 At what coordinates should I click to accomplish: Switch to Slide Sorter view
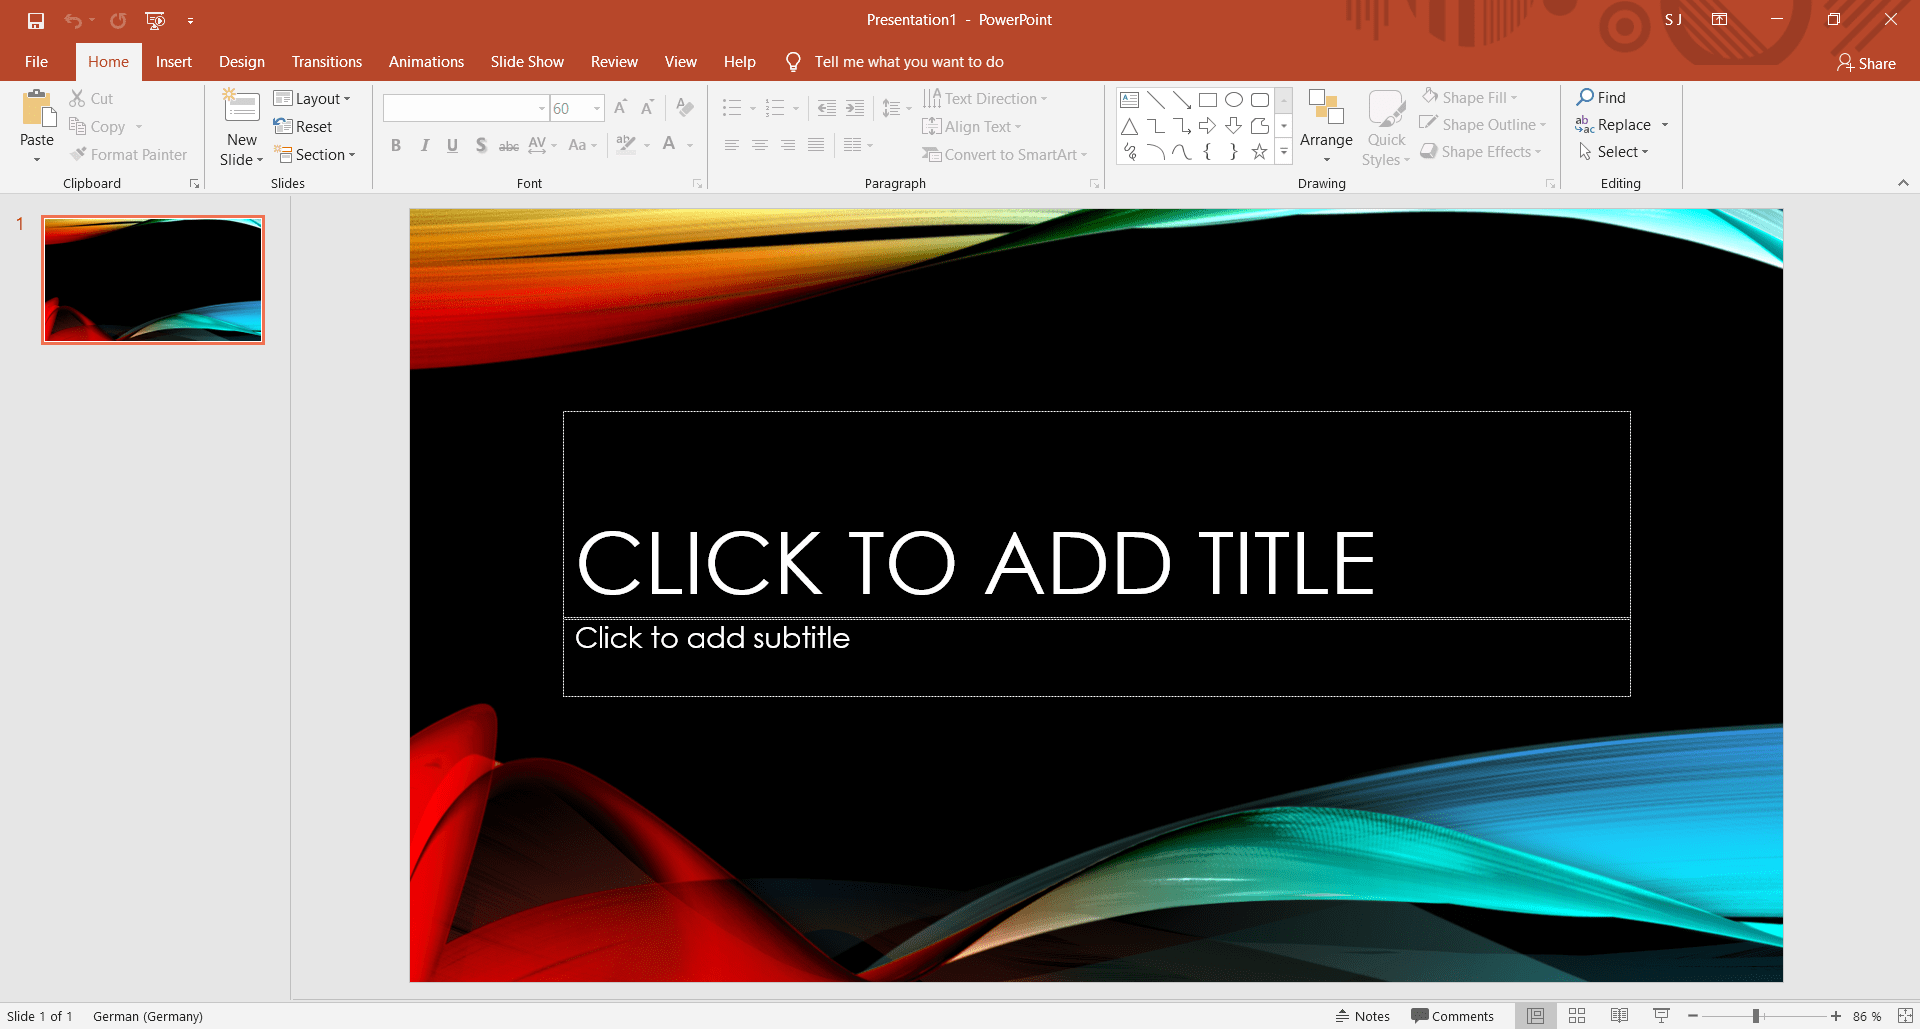click(x=1578, y=1015)
